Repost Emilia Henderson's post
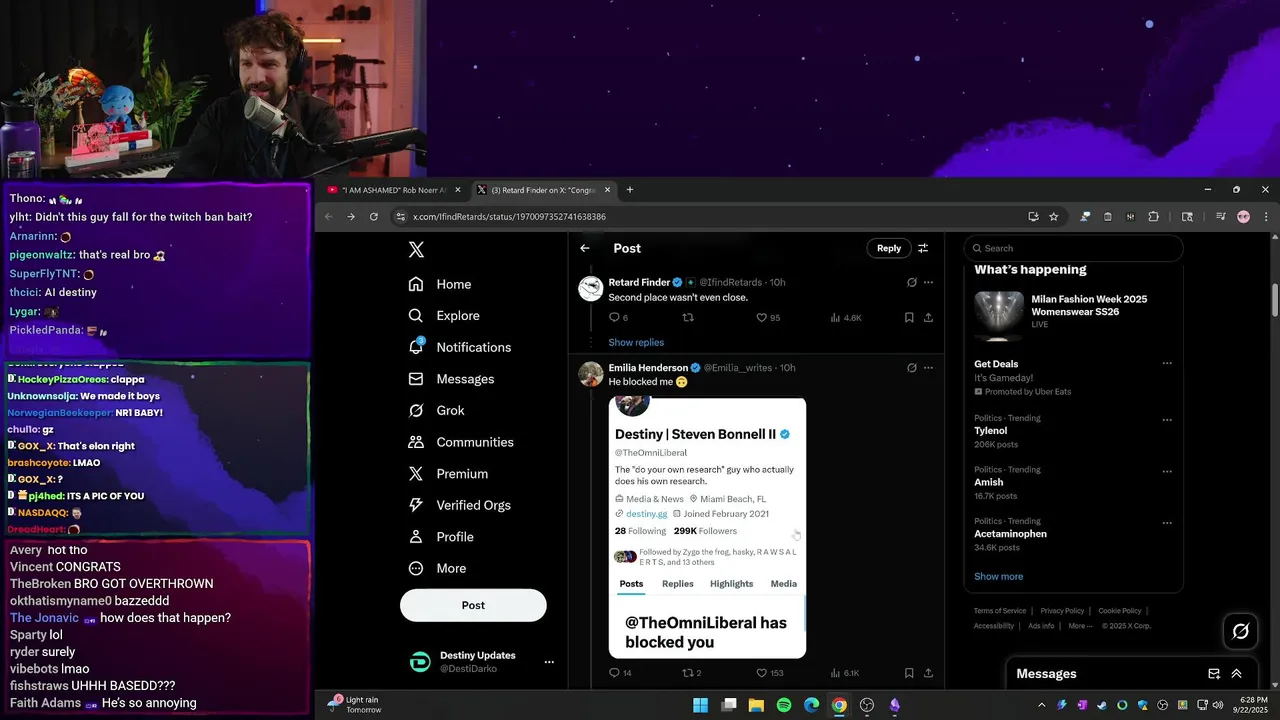This screenshot has height=720, width=1280. coord(691,673)
